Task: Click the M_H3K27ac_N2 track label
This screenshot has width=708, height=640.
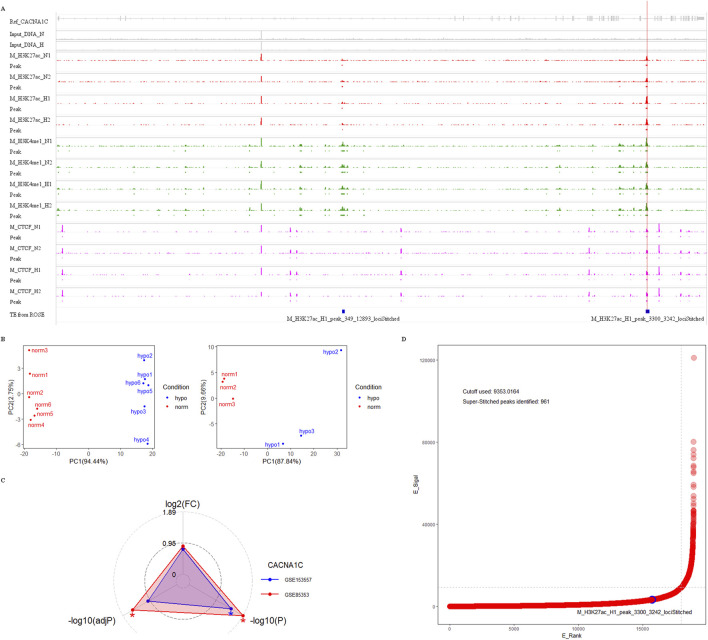Action: 30,77
